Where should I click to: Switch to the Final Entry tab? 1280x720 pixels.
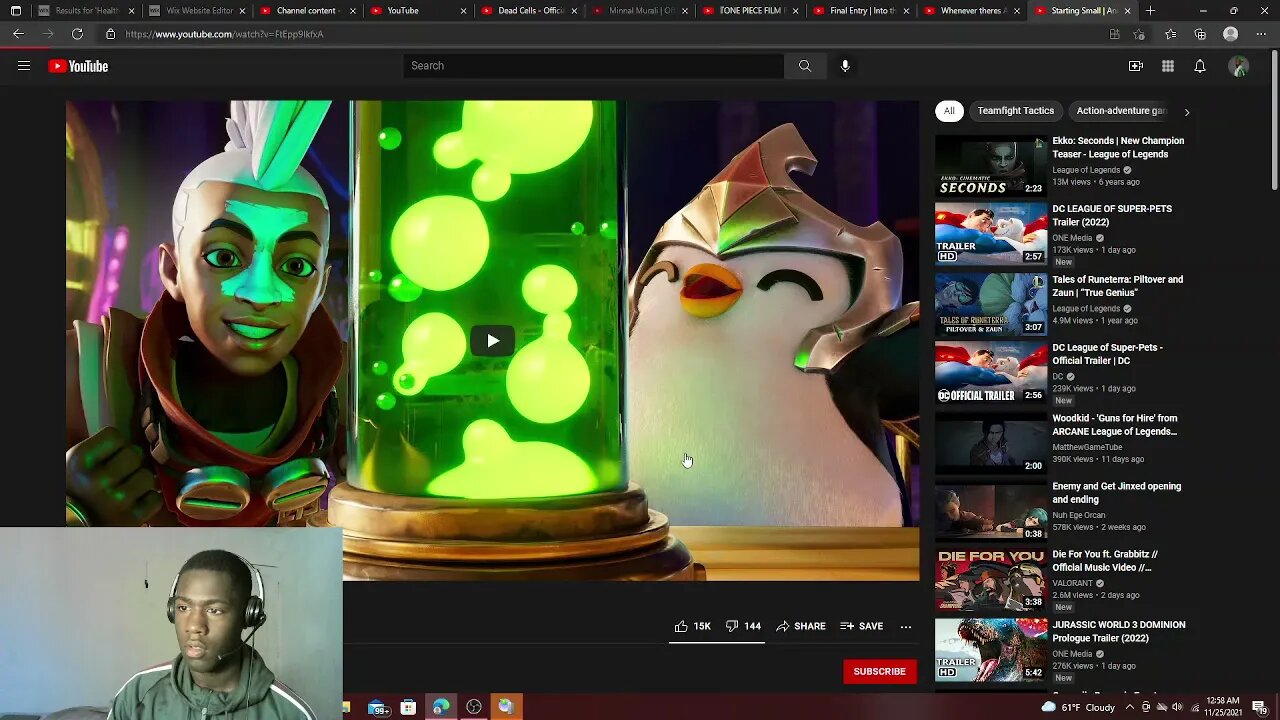[x=861, y=11]
